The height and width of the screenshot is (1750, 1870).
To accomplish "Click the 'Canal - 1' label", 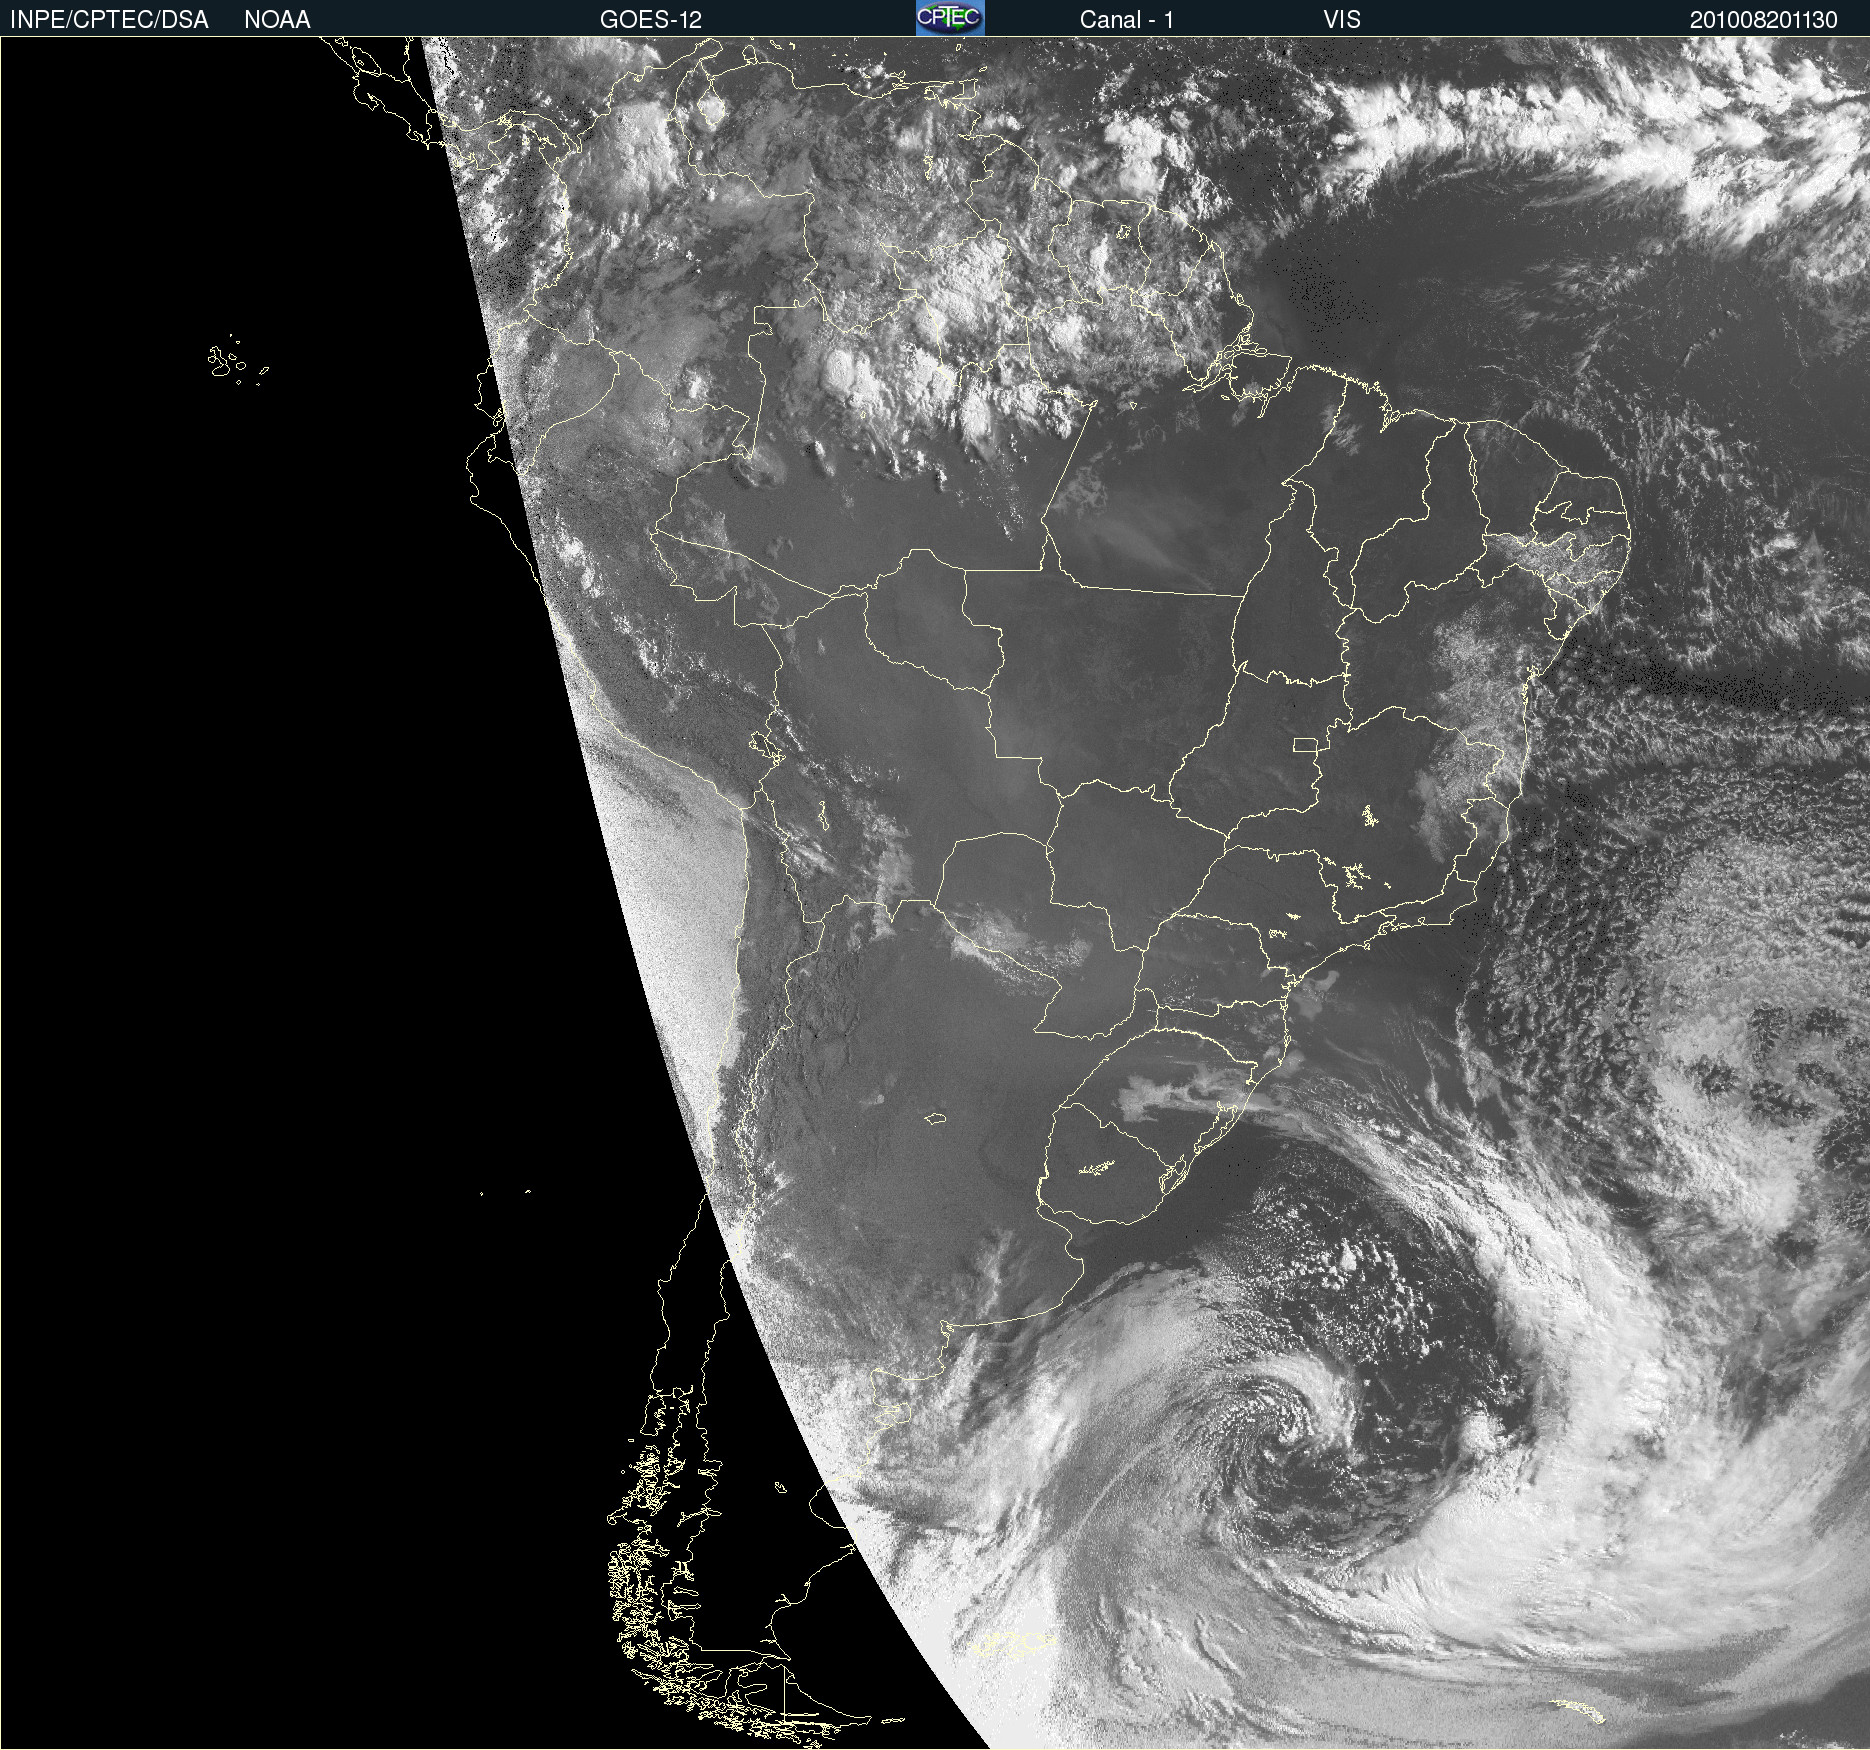I will [1126, 20].
